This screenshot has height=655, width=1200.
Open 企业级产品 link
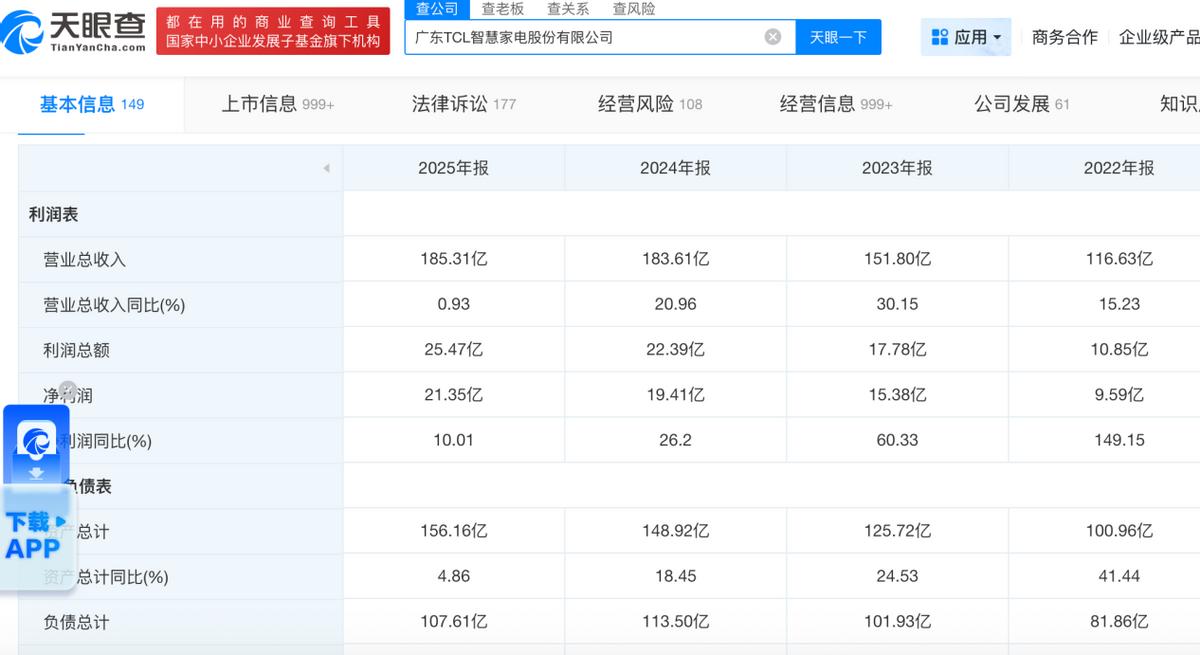click(1159, 37)
